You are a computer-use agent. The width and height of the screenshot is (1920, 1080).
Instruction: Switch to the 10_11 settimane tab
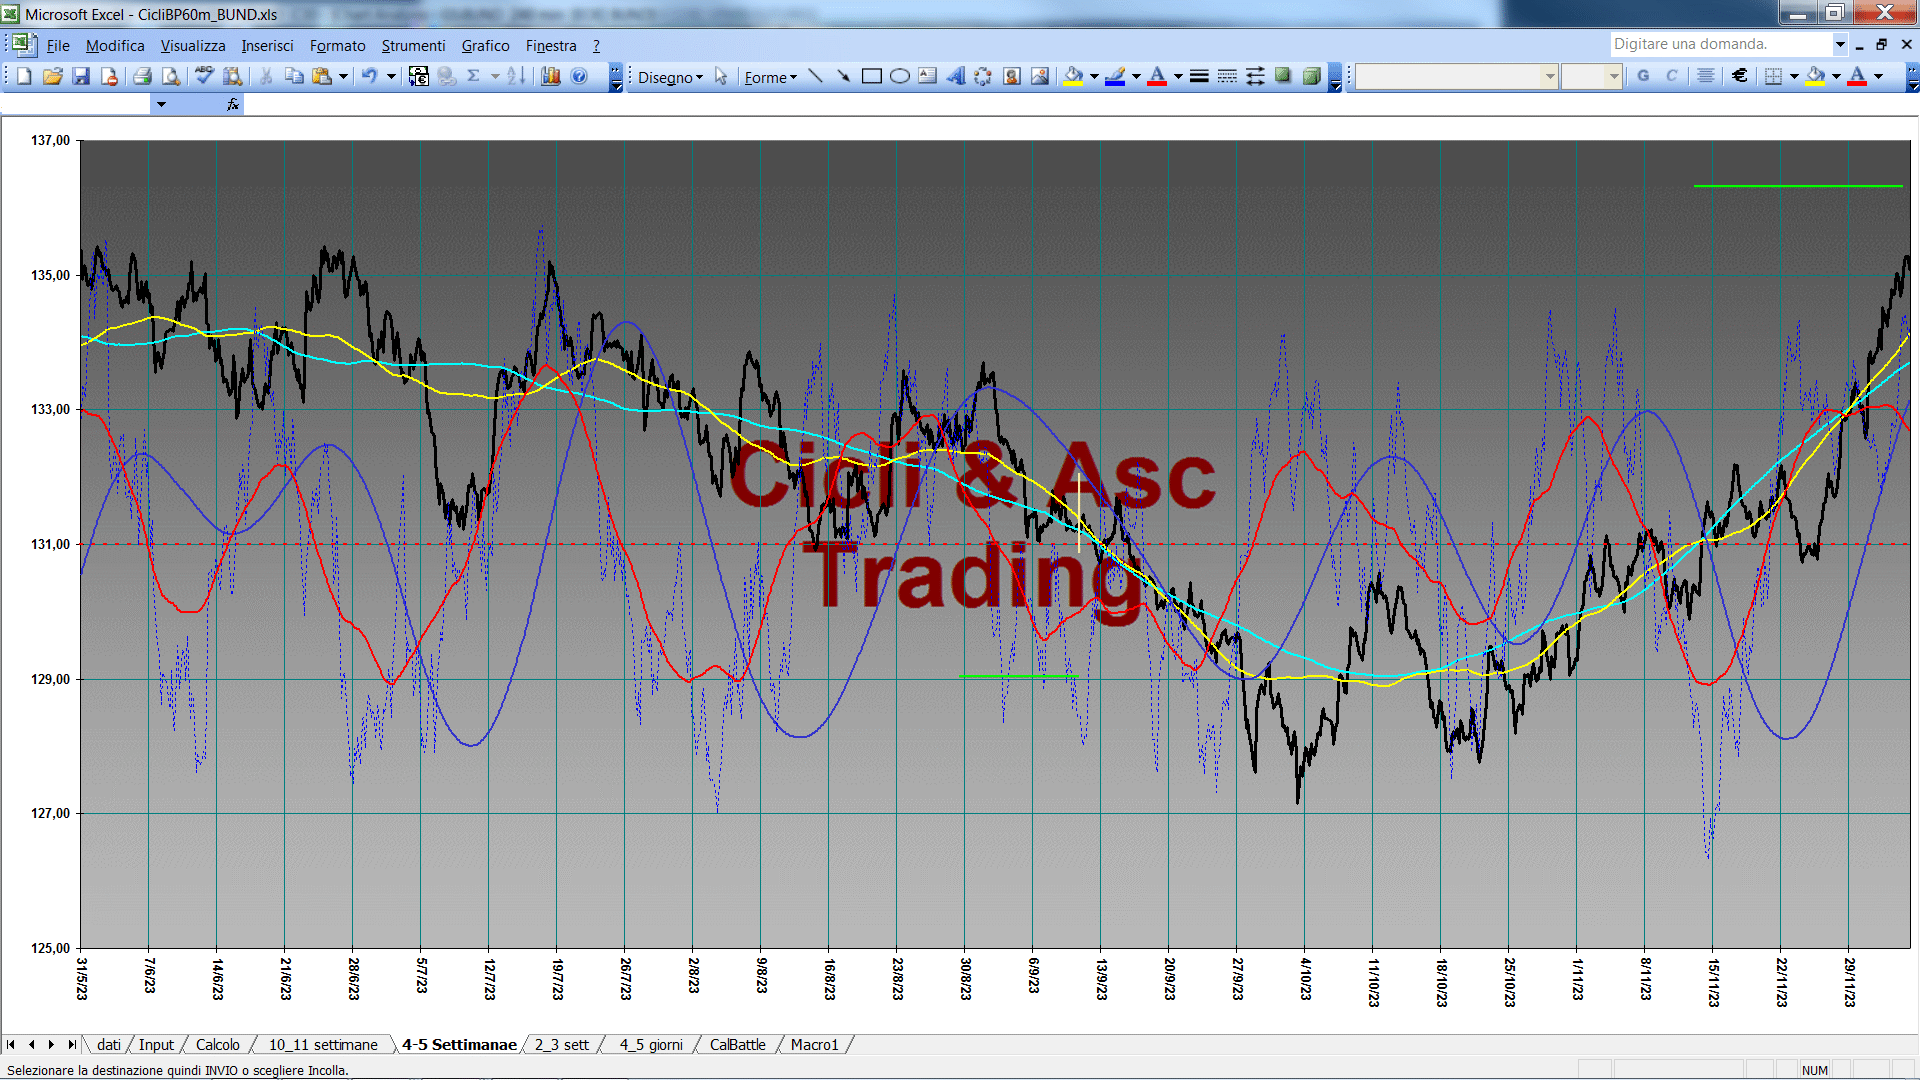[x=323, y=1044]
